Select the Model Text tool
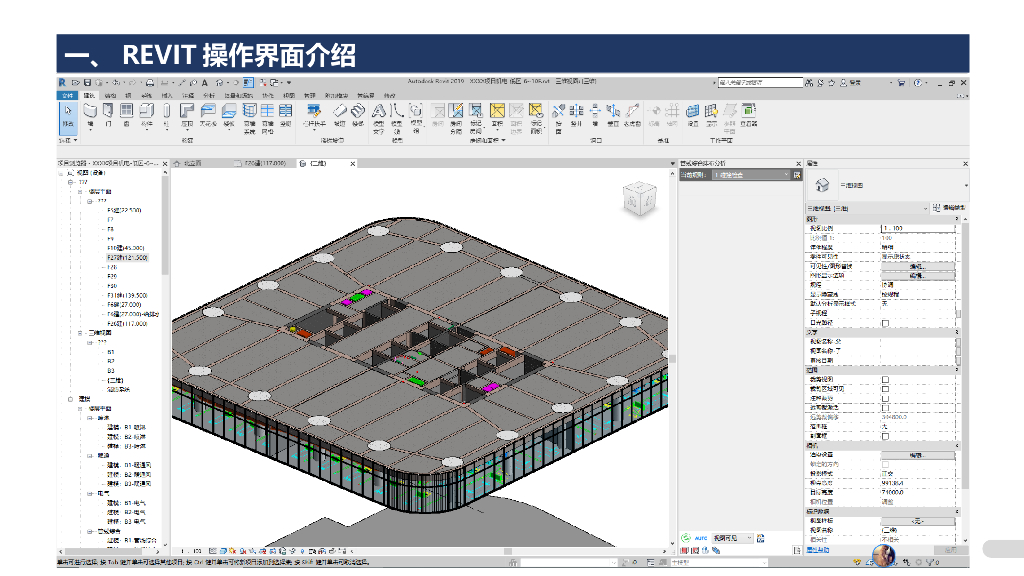The height and width of the screenshot is (576, 1024). (x=379, y=114)
